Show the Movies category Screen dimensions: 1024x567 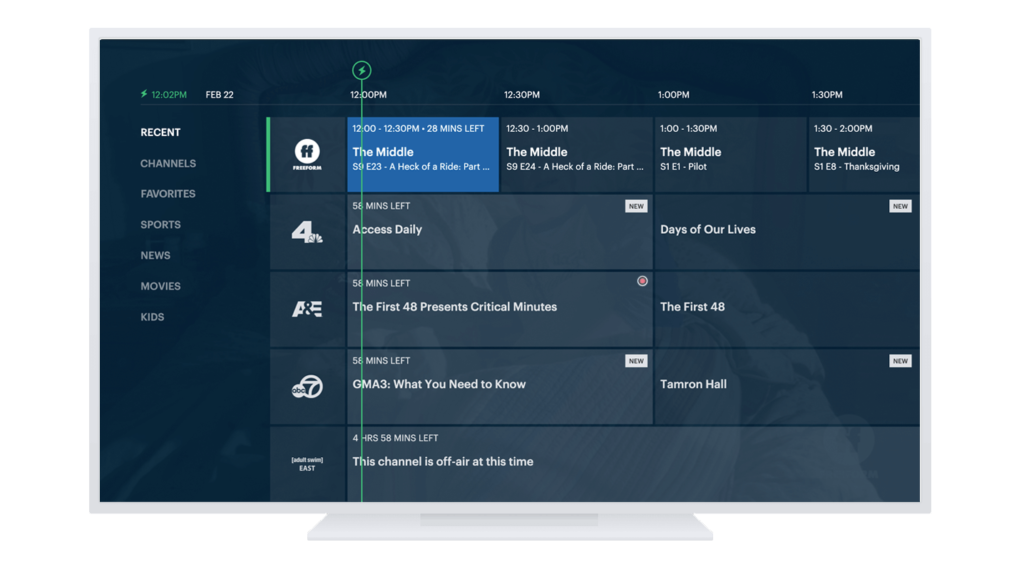click(x=160, y=287)
